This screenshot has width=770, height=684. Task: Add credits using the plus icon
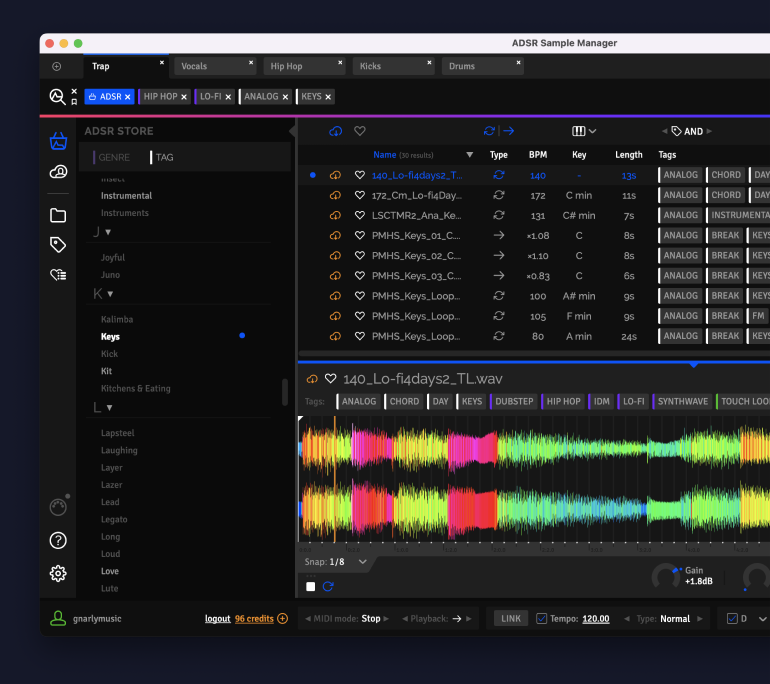(283, 619)
